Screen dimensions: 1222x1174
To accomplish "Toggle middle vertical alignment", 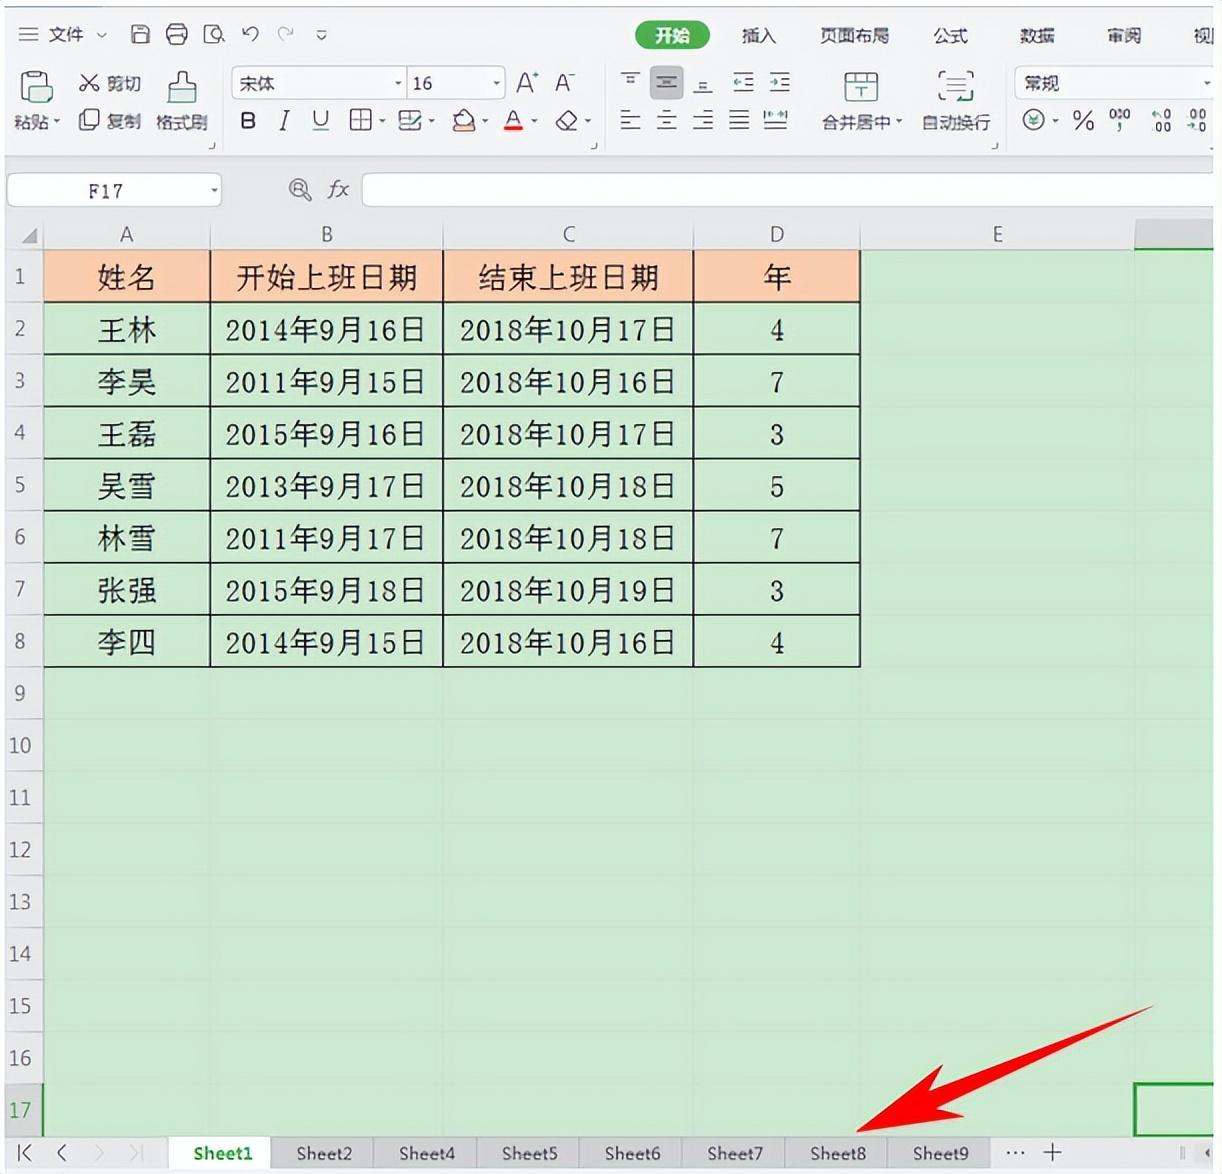I will coord(666,82).
